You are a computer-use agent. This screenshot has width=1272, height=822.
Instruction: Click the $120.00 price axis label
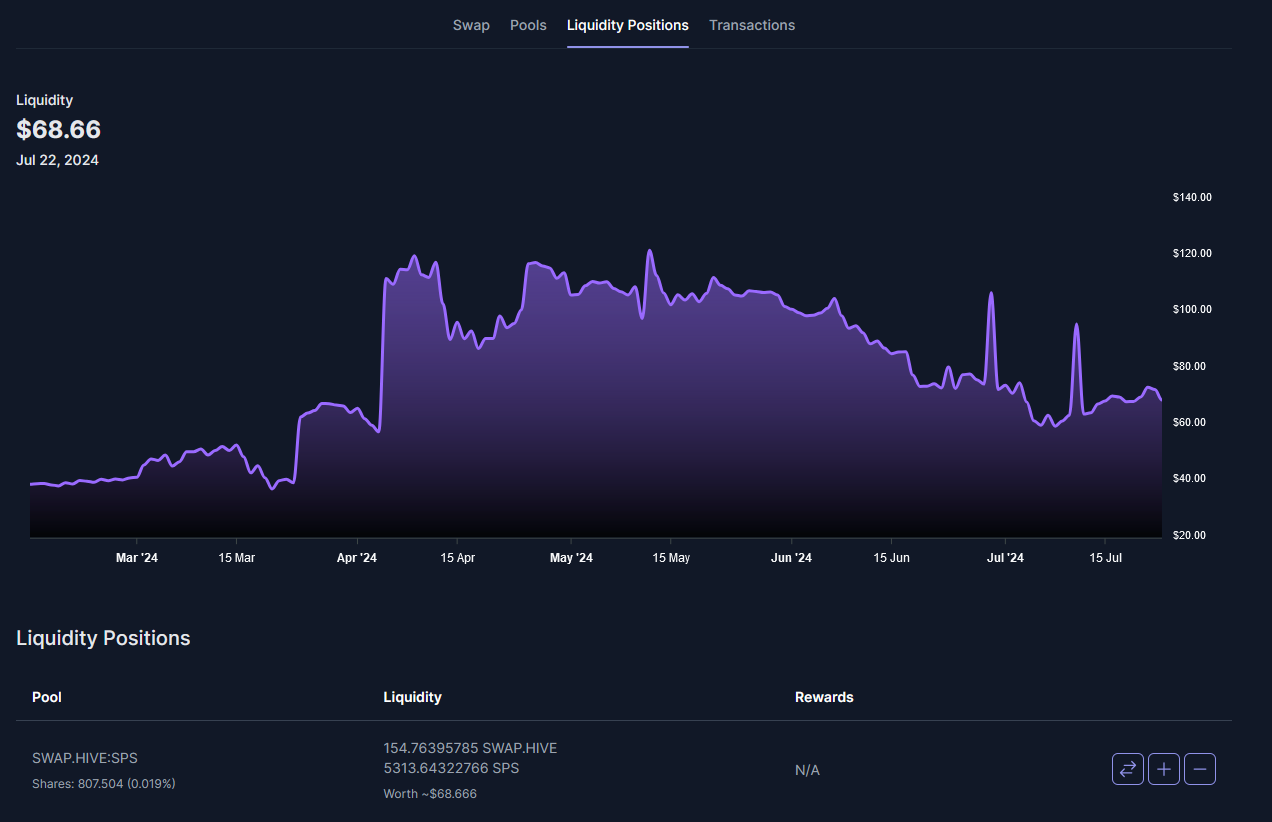click(x=1192, y=254)
